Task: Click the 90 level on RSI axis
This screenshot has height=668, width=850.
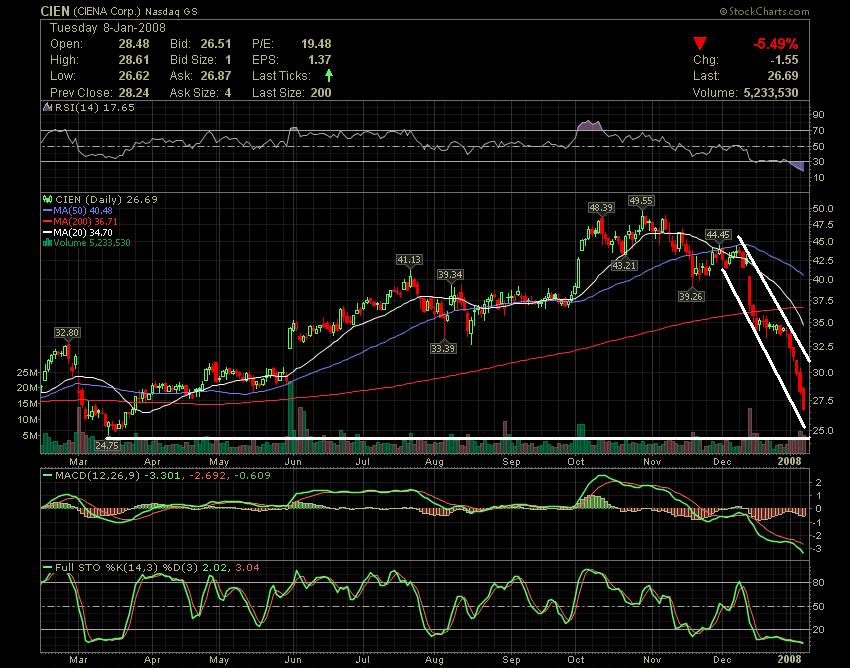Action: 819,114
